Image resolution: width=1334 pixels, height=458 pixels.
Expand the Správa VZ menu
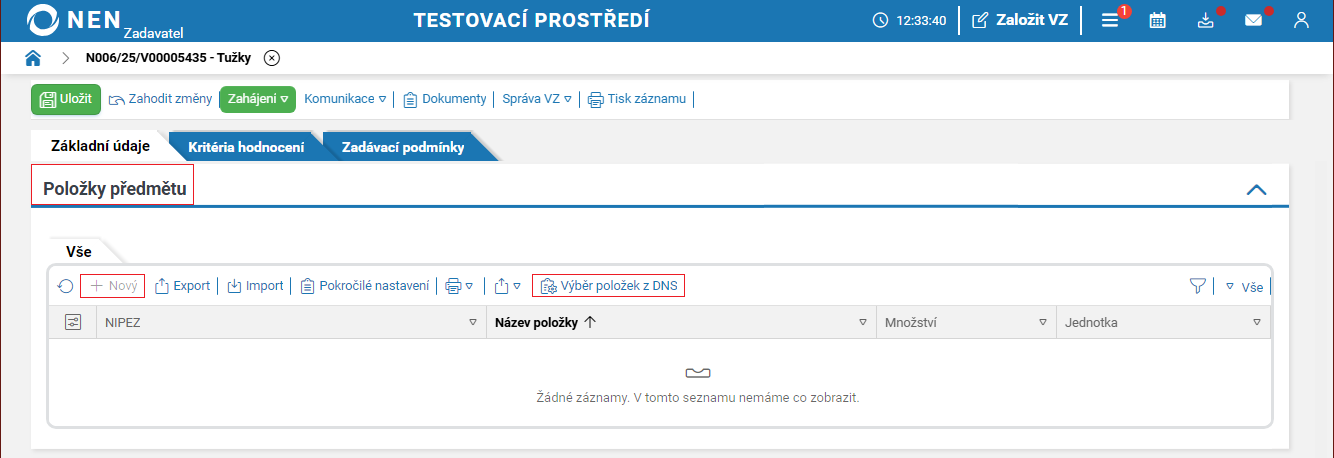click(536, 99)
